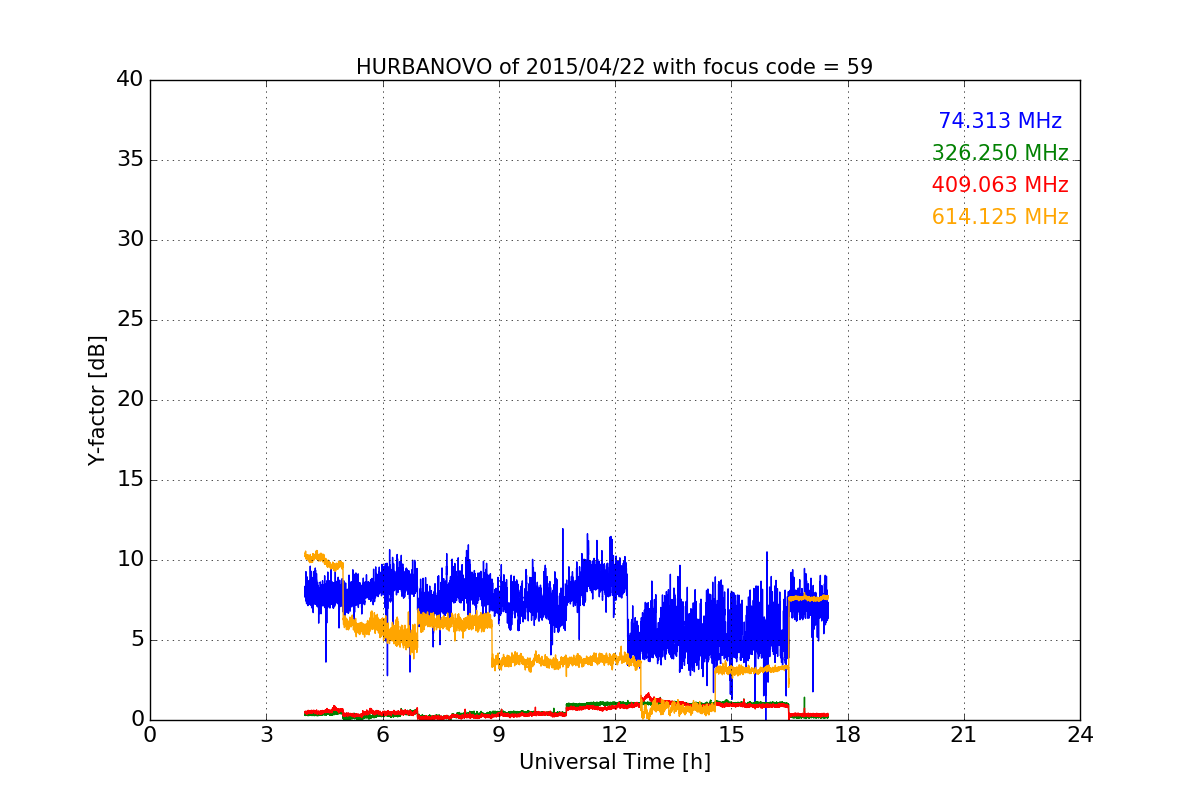Screen dimensions: 1200x800
Task: Click the Y-factor [dB] axis label
Action: point(97,400)
